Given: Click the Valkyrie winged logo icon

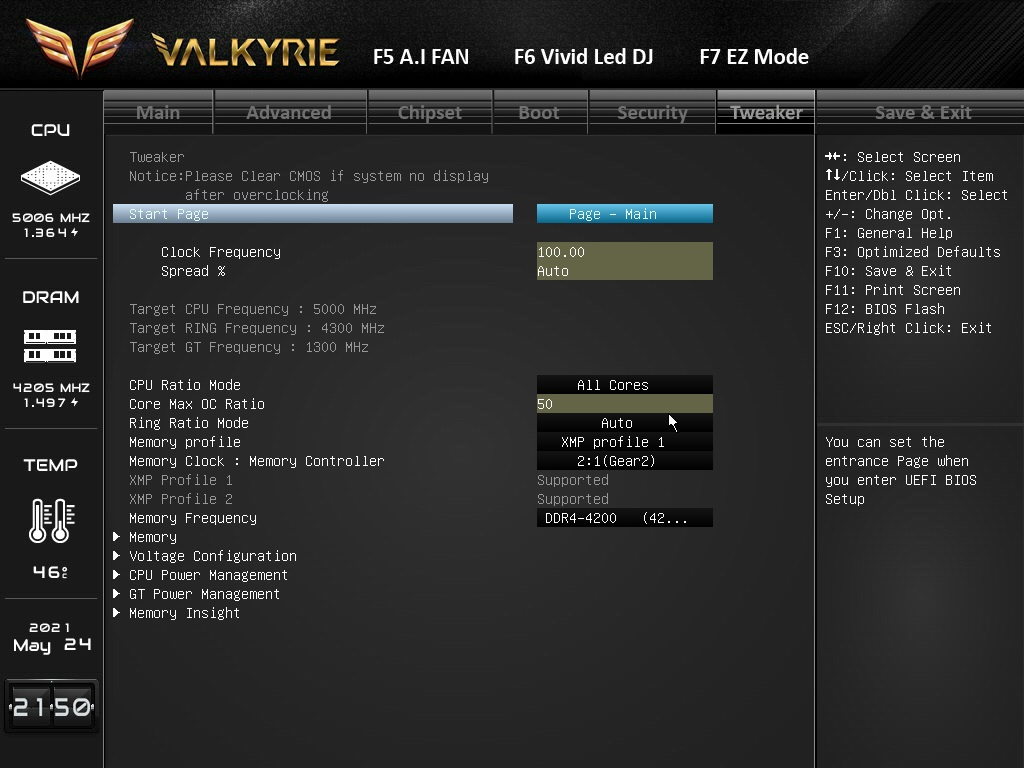Looking at the screenshot, I should click(79, 47).
